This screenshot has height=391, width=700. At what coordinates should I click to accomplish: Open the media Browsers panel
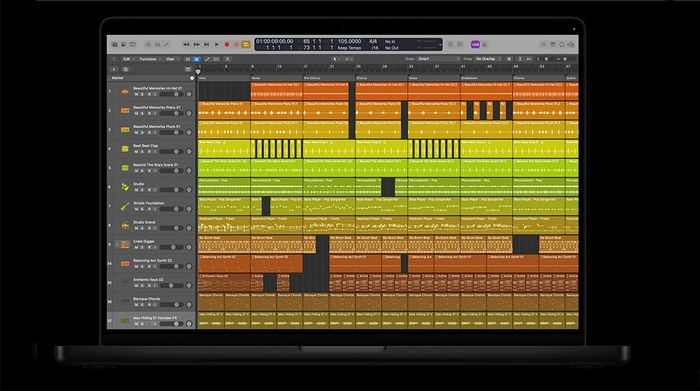point(571,45)
